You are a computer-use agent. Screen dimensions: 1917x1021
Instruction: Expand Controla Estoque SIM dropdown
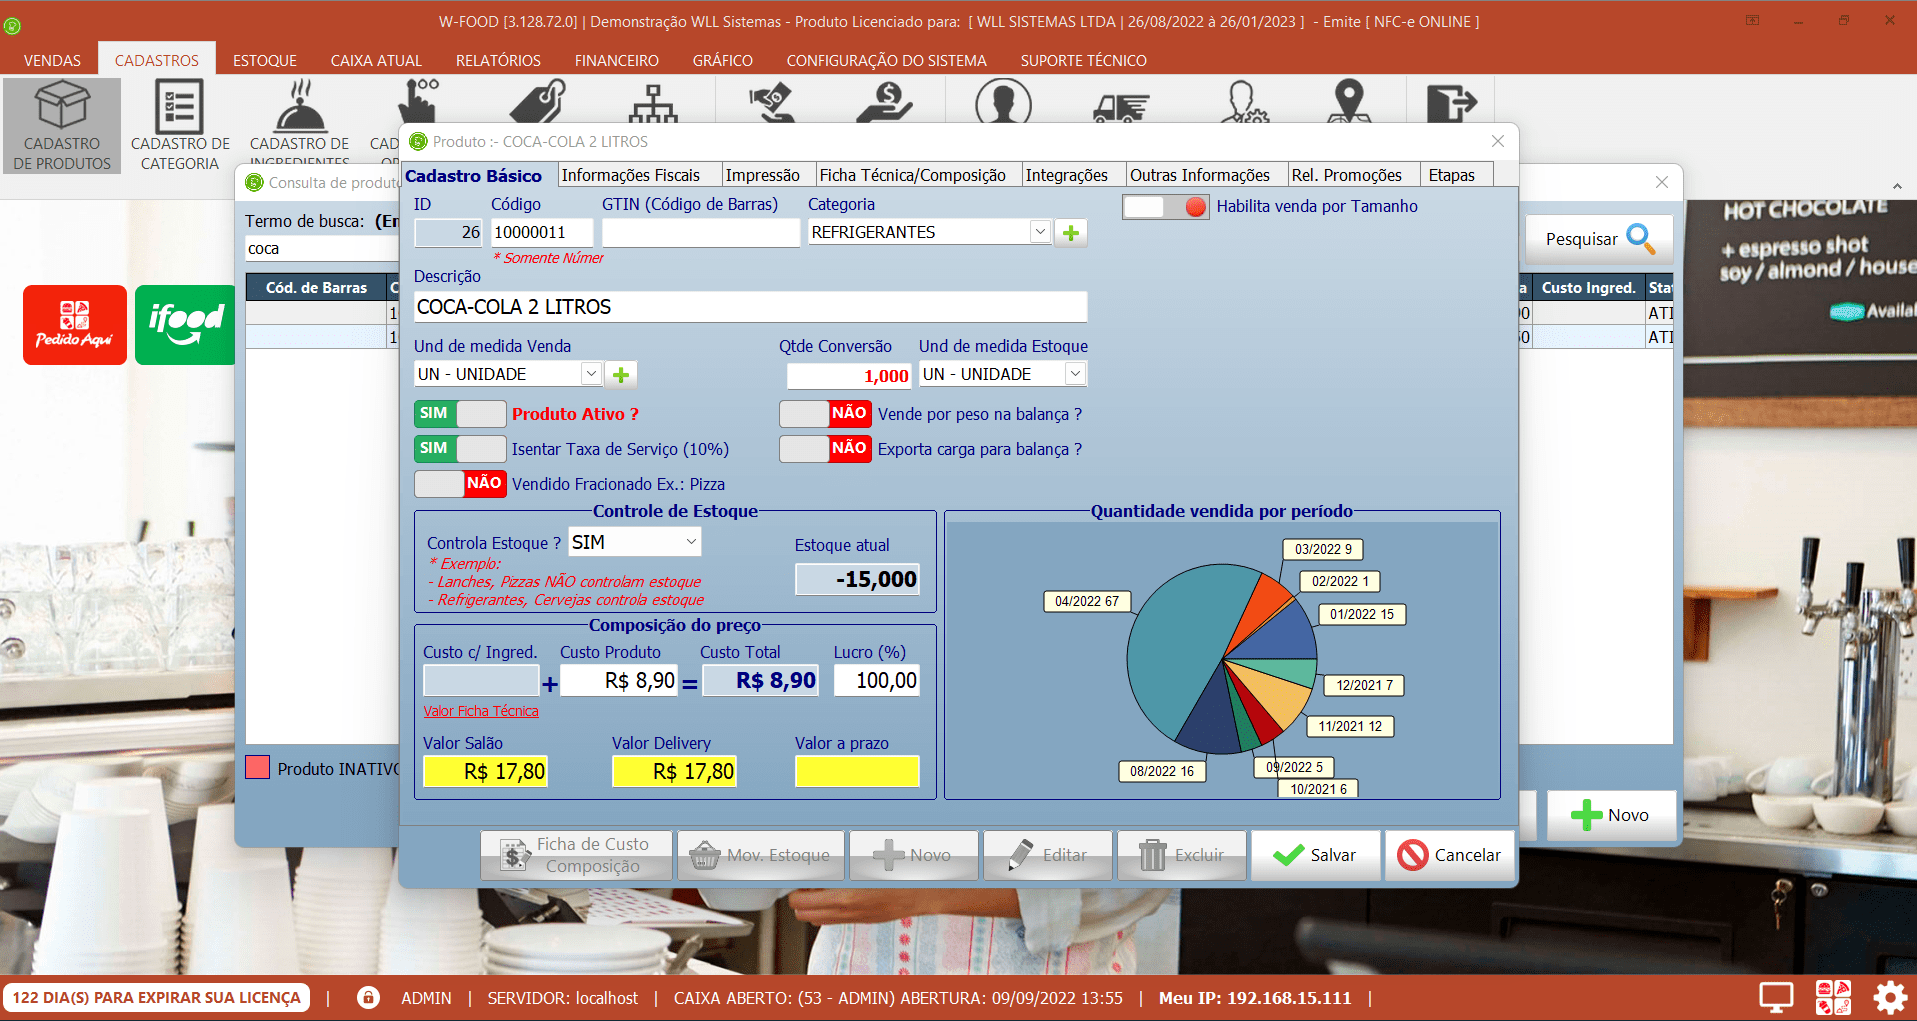click(x=690, y=542)
